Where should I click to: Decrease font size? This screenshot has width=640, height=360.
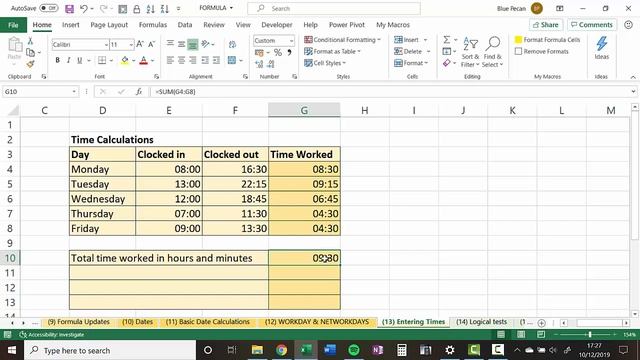coord(151,44)
